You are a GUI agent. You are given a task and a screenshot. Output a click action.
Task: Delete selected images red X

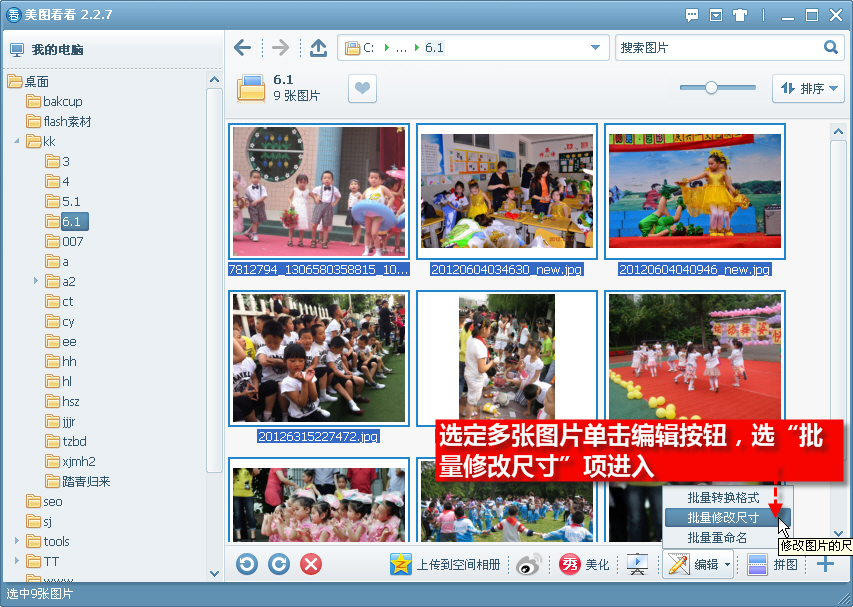[311, 564]
